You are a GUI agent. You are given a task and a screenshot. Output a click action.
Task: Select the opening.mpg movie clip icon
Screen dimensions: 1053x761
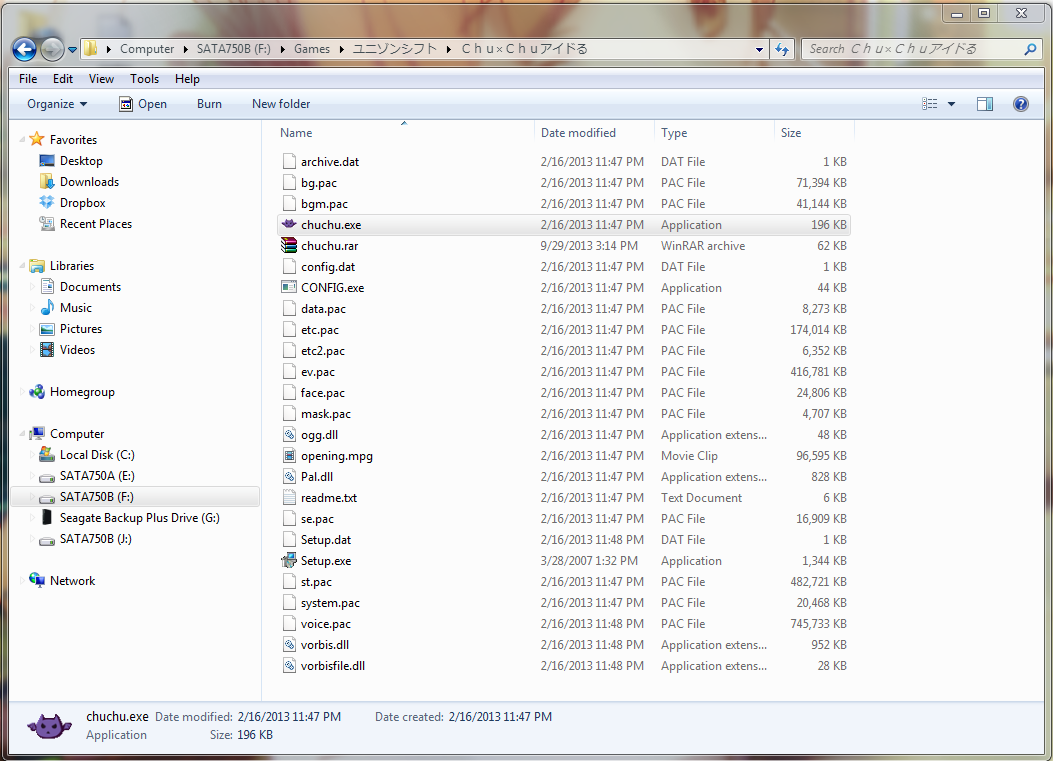coord(289,455)
